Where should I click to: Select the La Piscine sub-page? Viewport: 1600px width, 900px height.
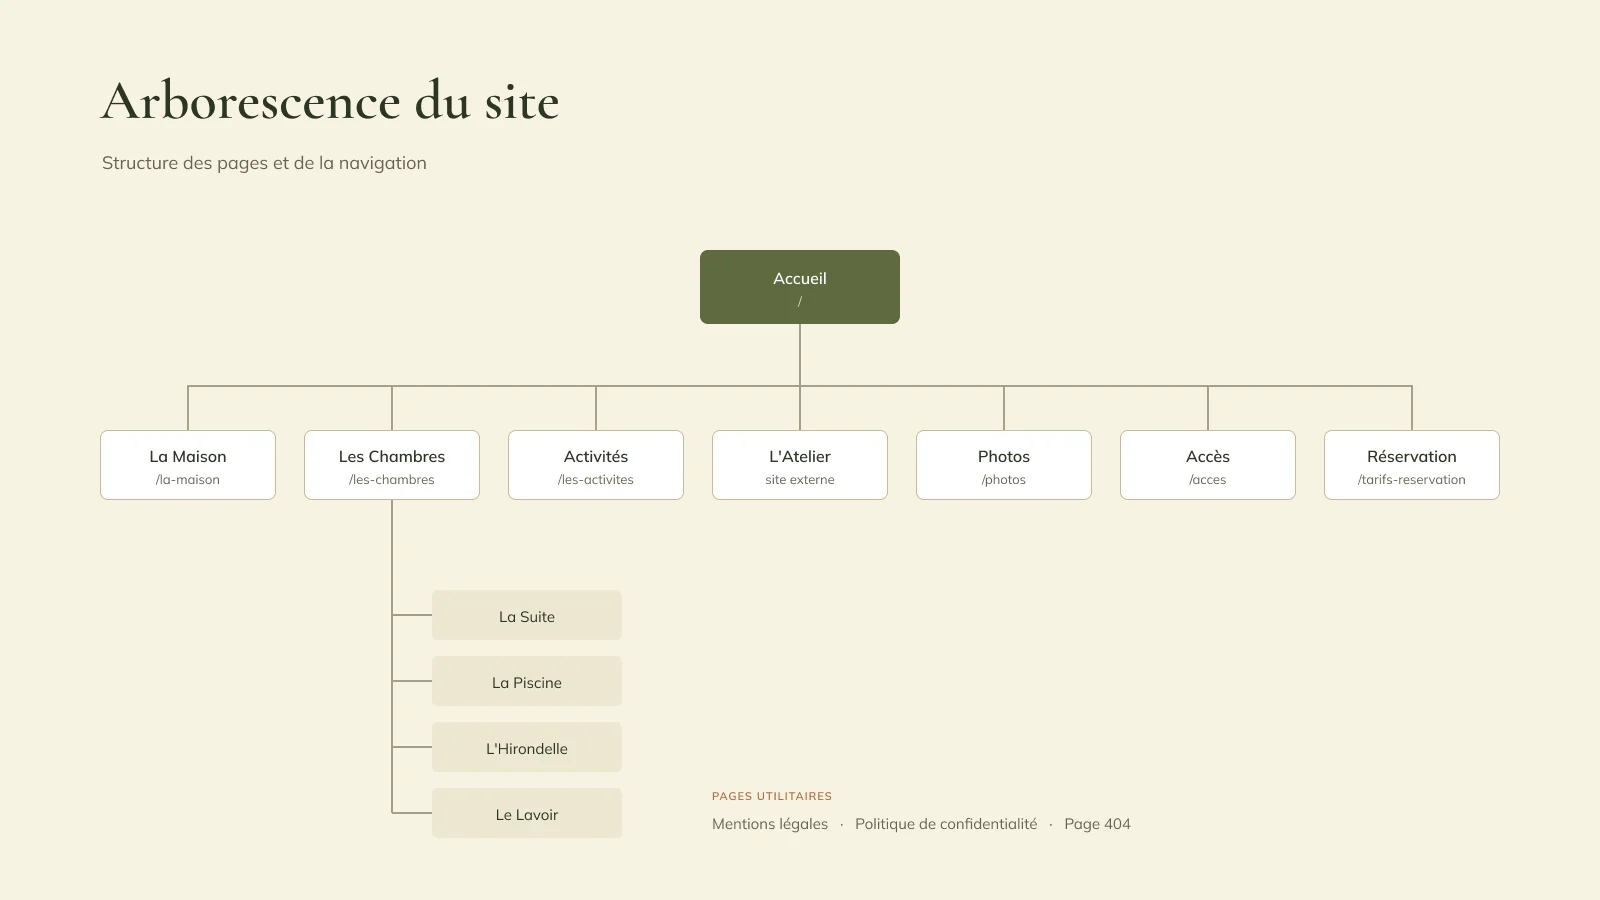(527, 681)
